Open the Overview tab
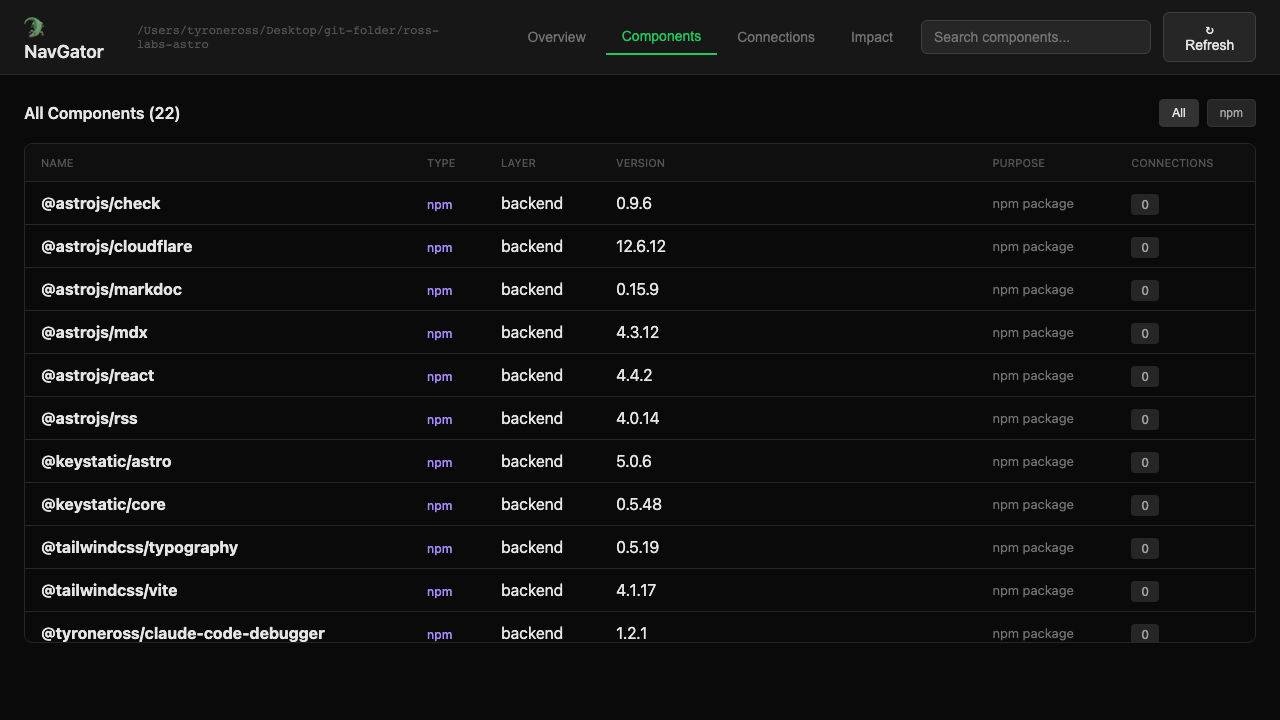The width and height of the screenshot is (1280, 720). pyautogui.click(x=556, y=37)
